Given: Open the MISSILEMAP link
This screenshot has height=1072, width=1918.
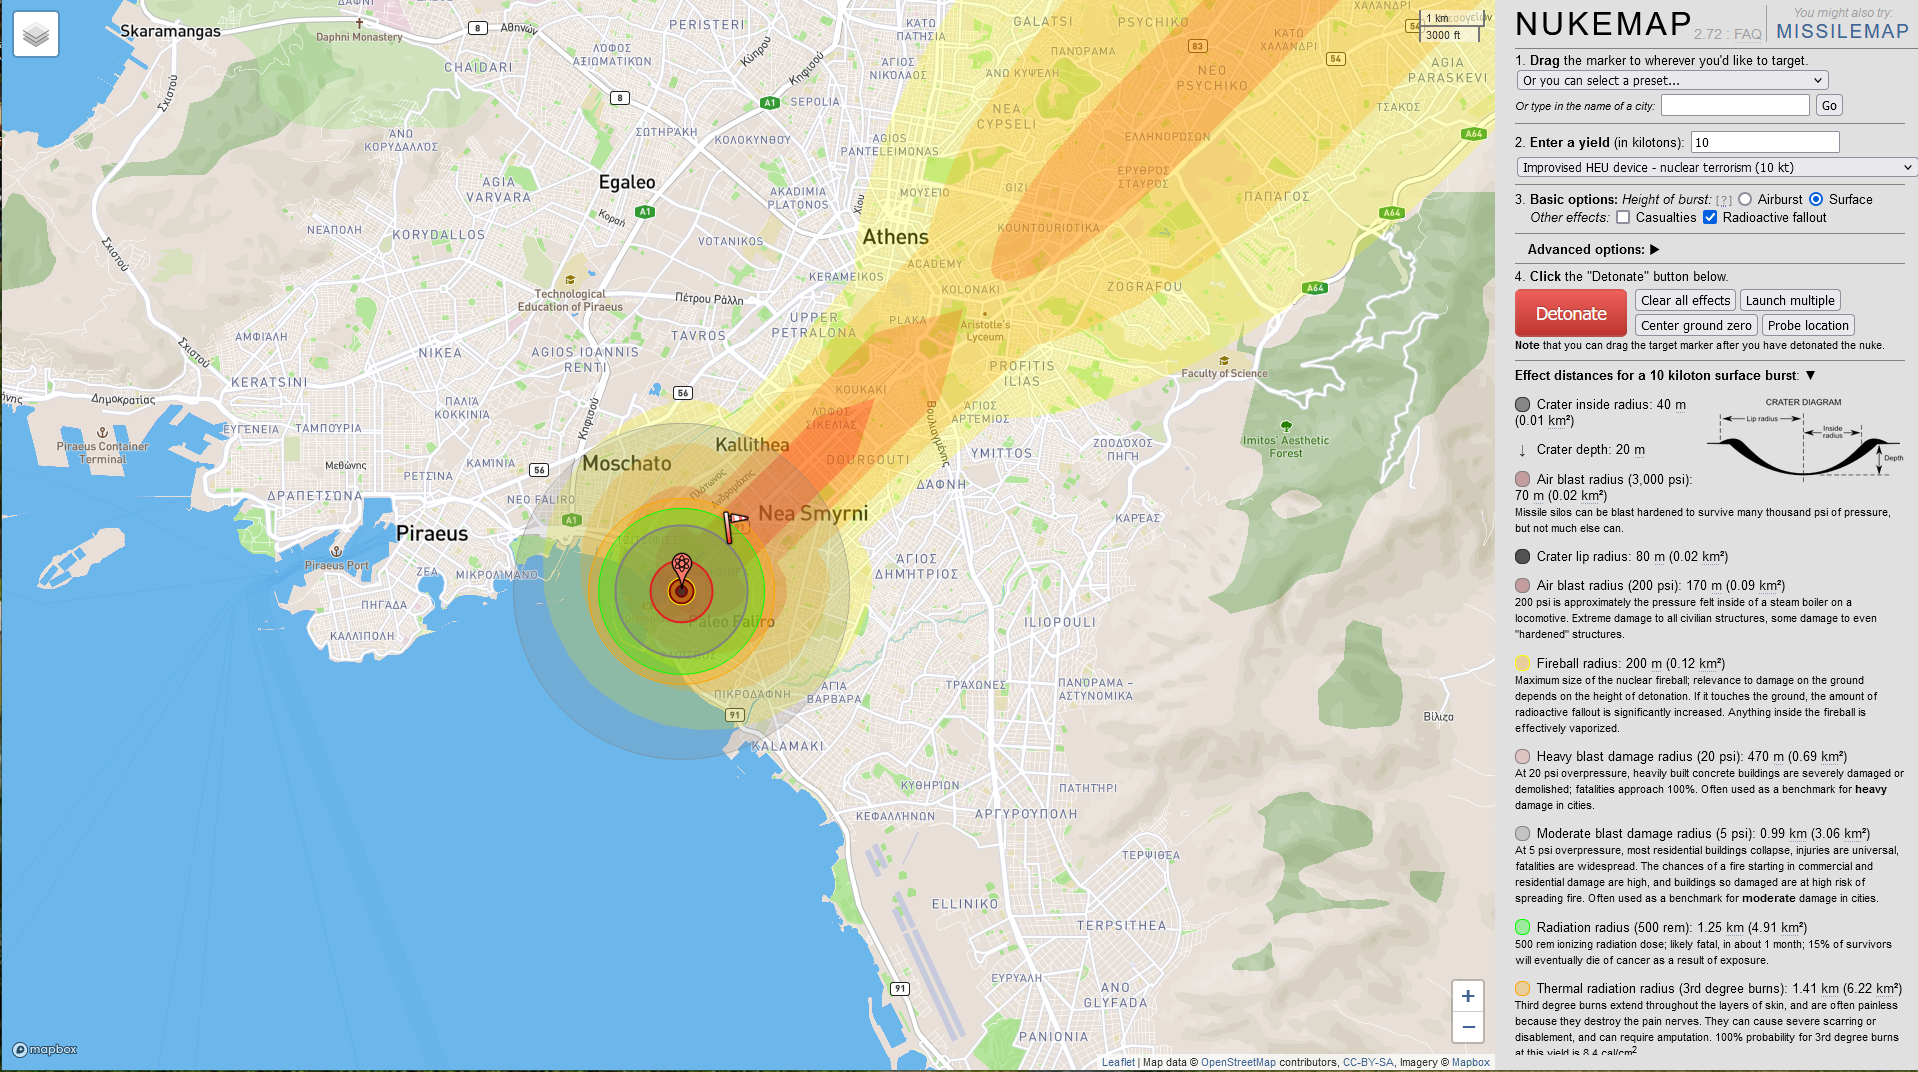Looking at the screenshot, I should [1842, 31].
